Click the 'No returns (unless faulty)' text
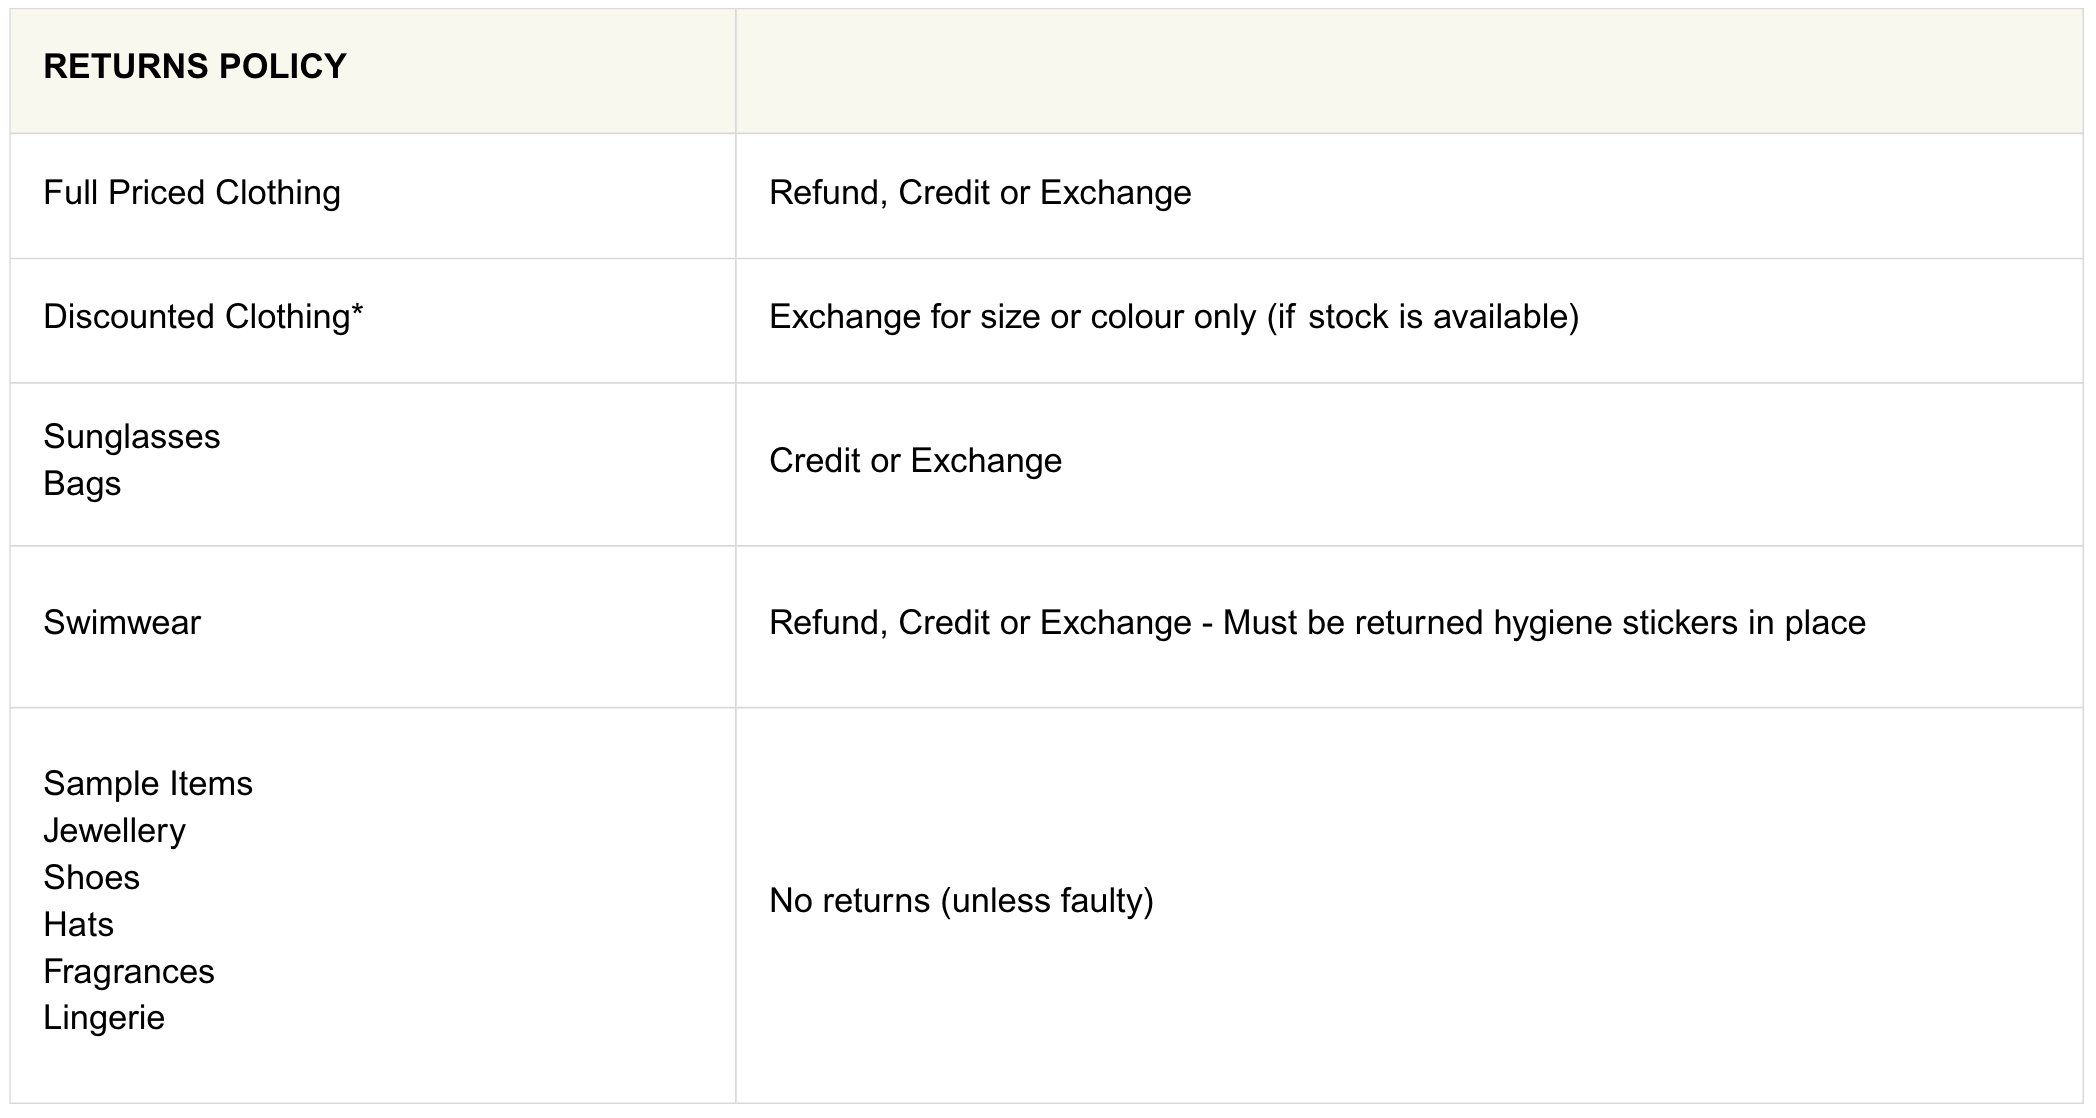 [x=961, y=901]
